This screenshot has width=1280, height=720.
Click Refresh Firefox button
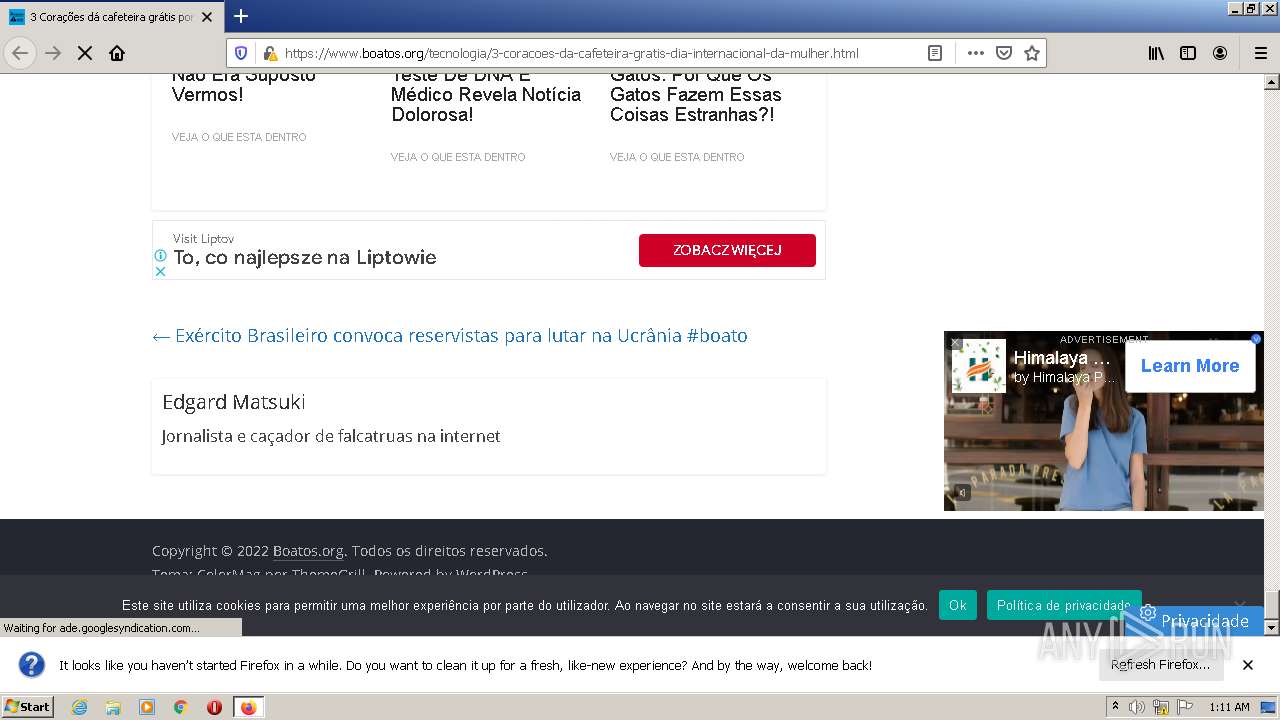(1160, 665)
